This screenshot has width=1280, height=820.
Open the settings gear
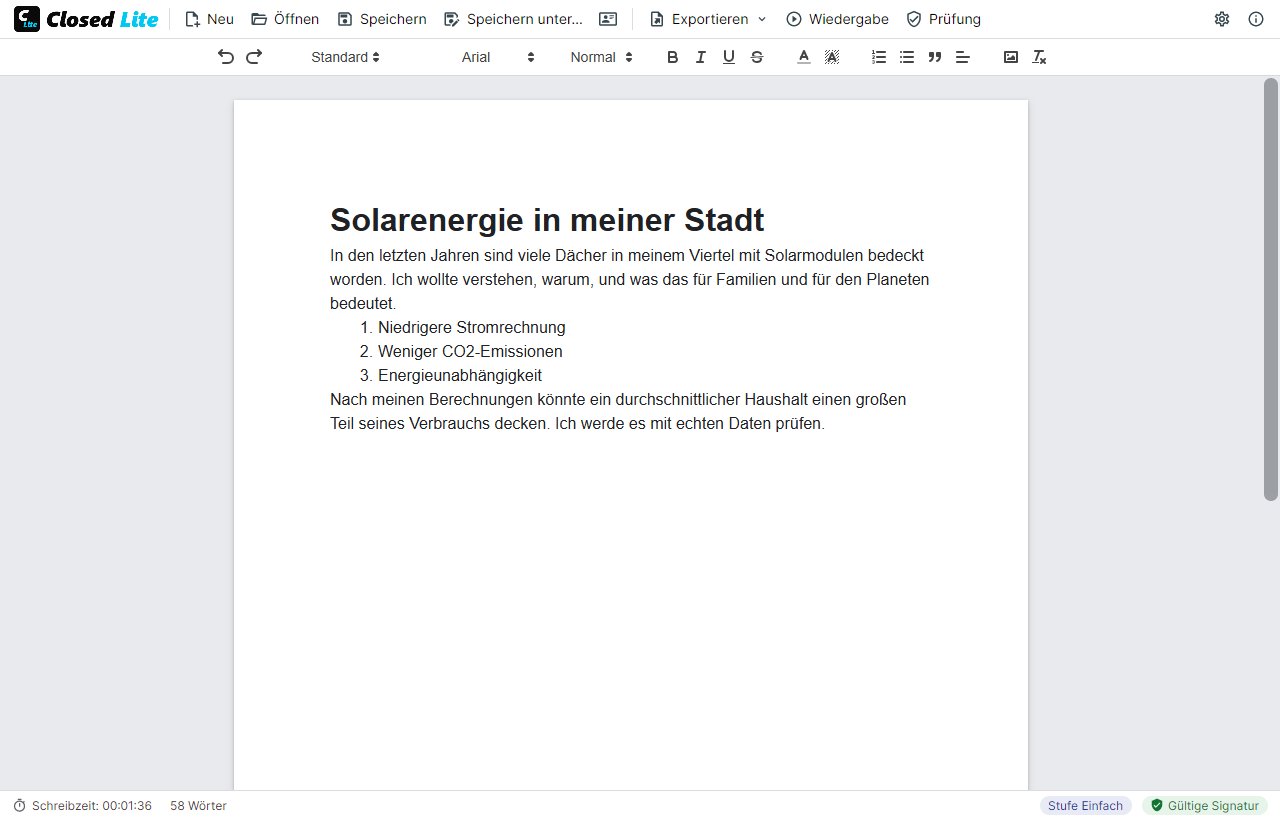(x=1222, y=19)
